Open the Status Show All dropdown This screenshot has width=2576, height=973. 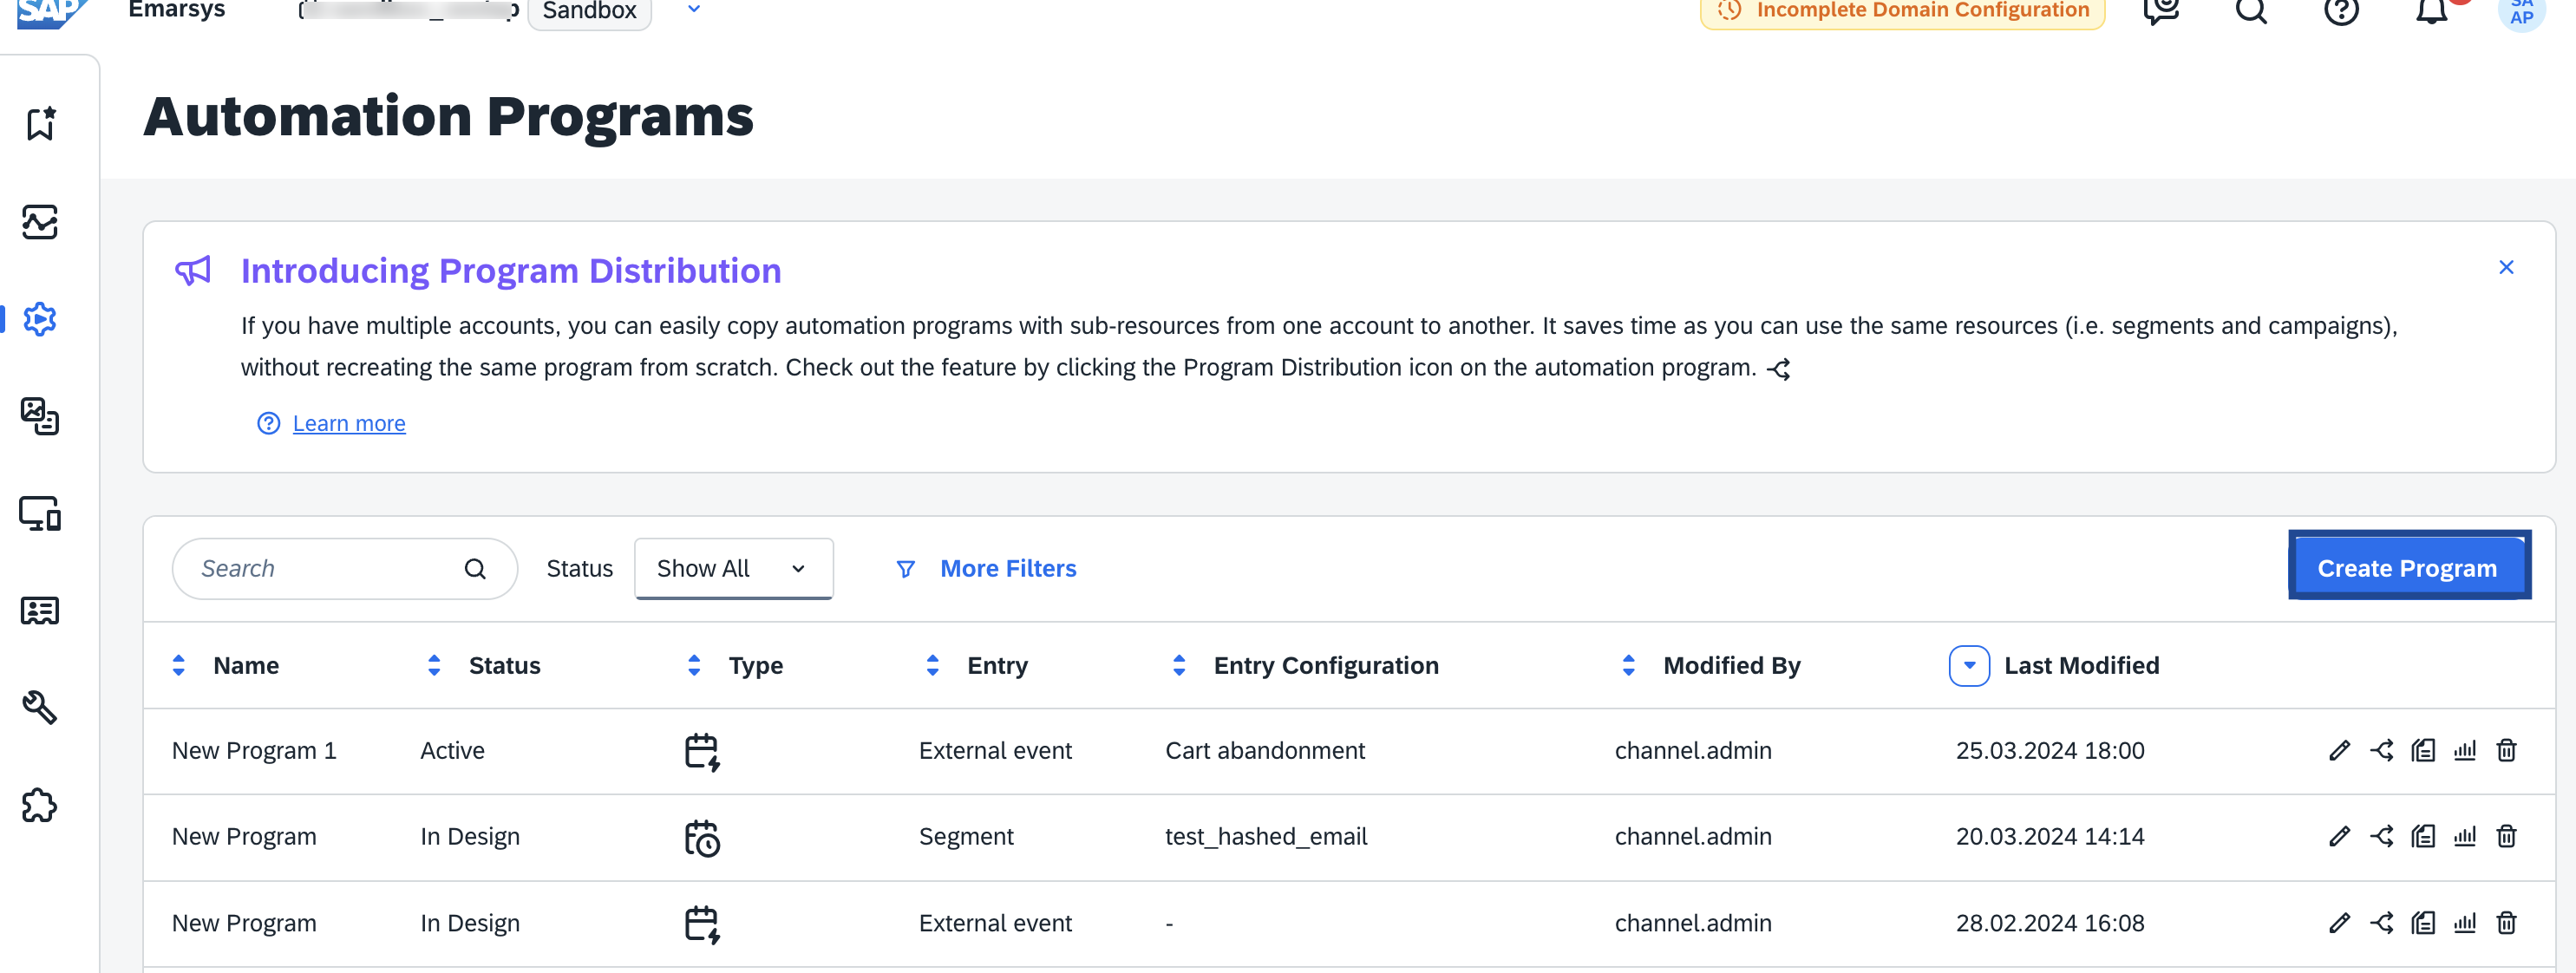click(x=733, y=568)
